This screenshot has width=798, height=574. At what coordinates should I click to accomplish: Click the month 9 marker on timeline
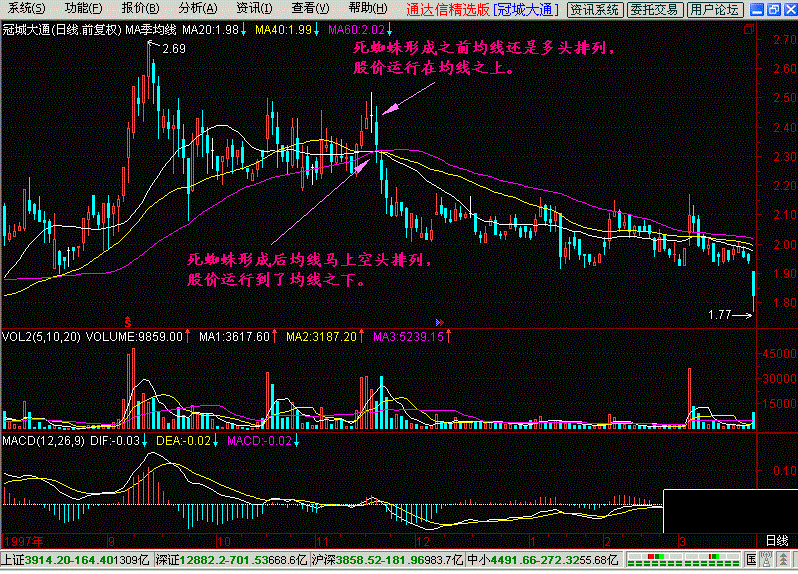tap(111, 541)
